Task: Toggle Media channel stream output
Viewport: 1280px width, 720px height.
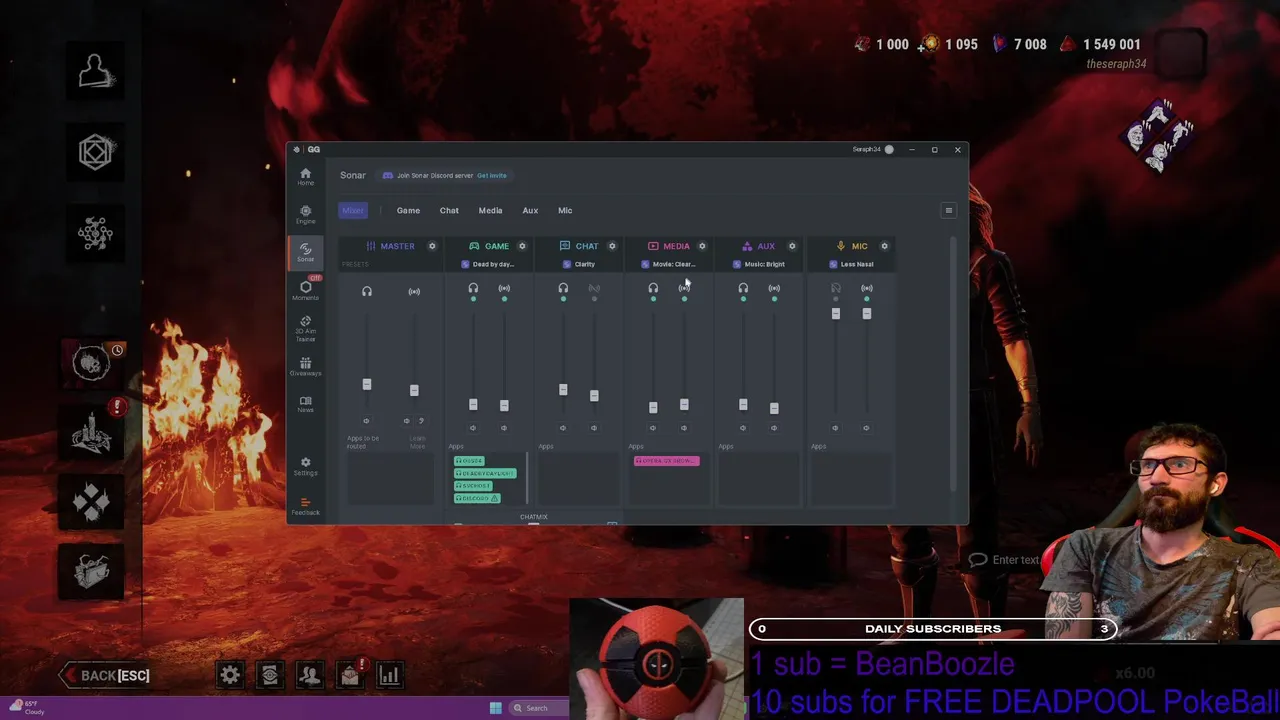Action: point(684,289)
